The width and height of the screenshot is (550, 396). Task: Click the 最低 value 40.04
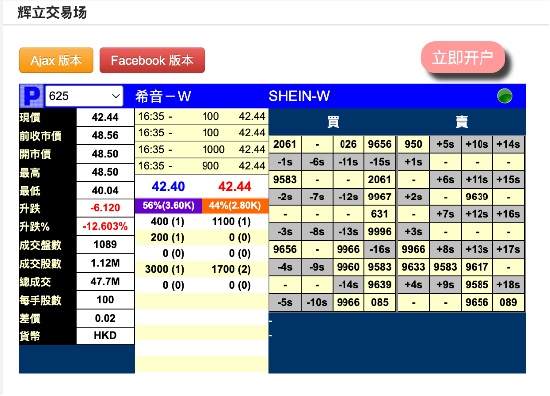[x=105, y=190]
